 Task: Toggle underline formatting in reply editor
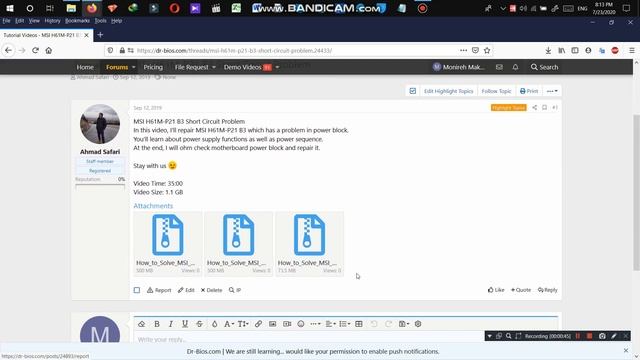pyautogui.click(x=185, y=324)
